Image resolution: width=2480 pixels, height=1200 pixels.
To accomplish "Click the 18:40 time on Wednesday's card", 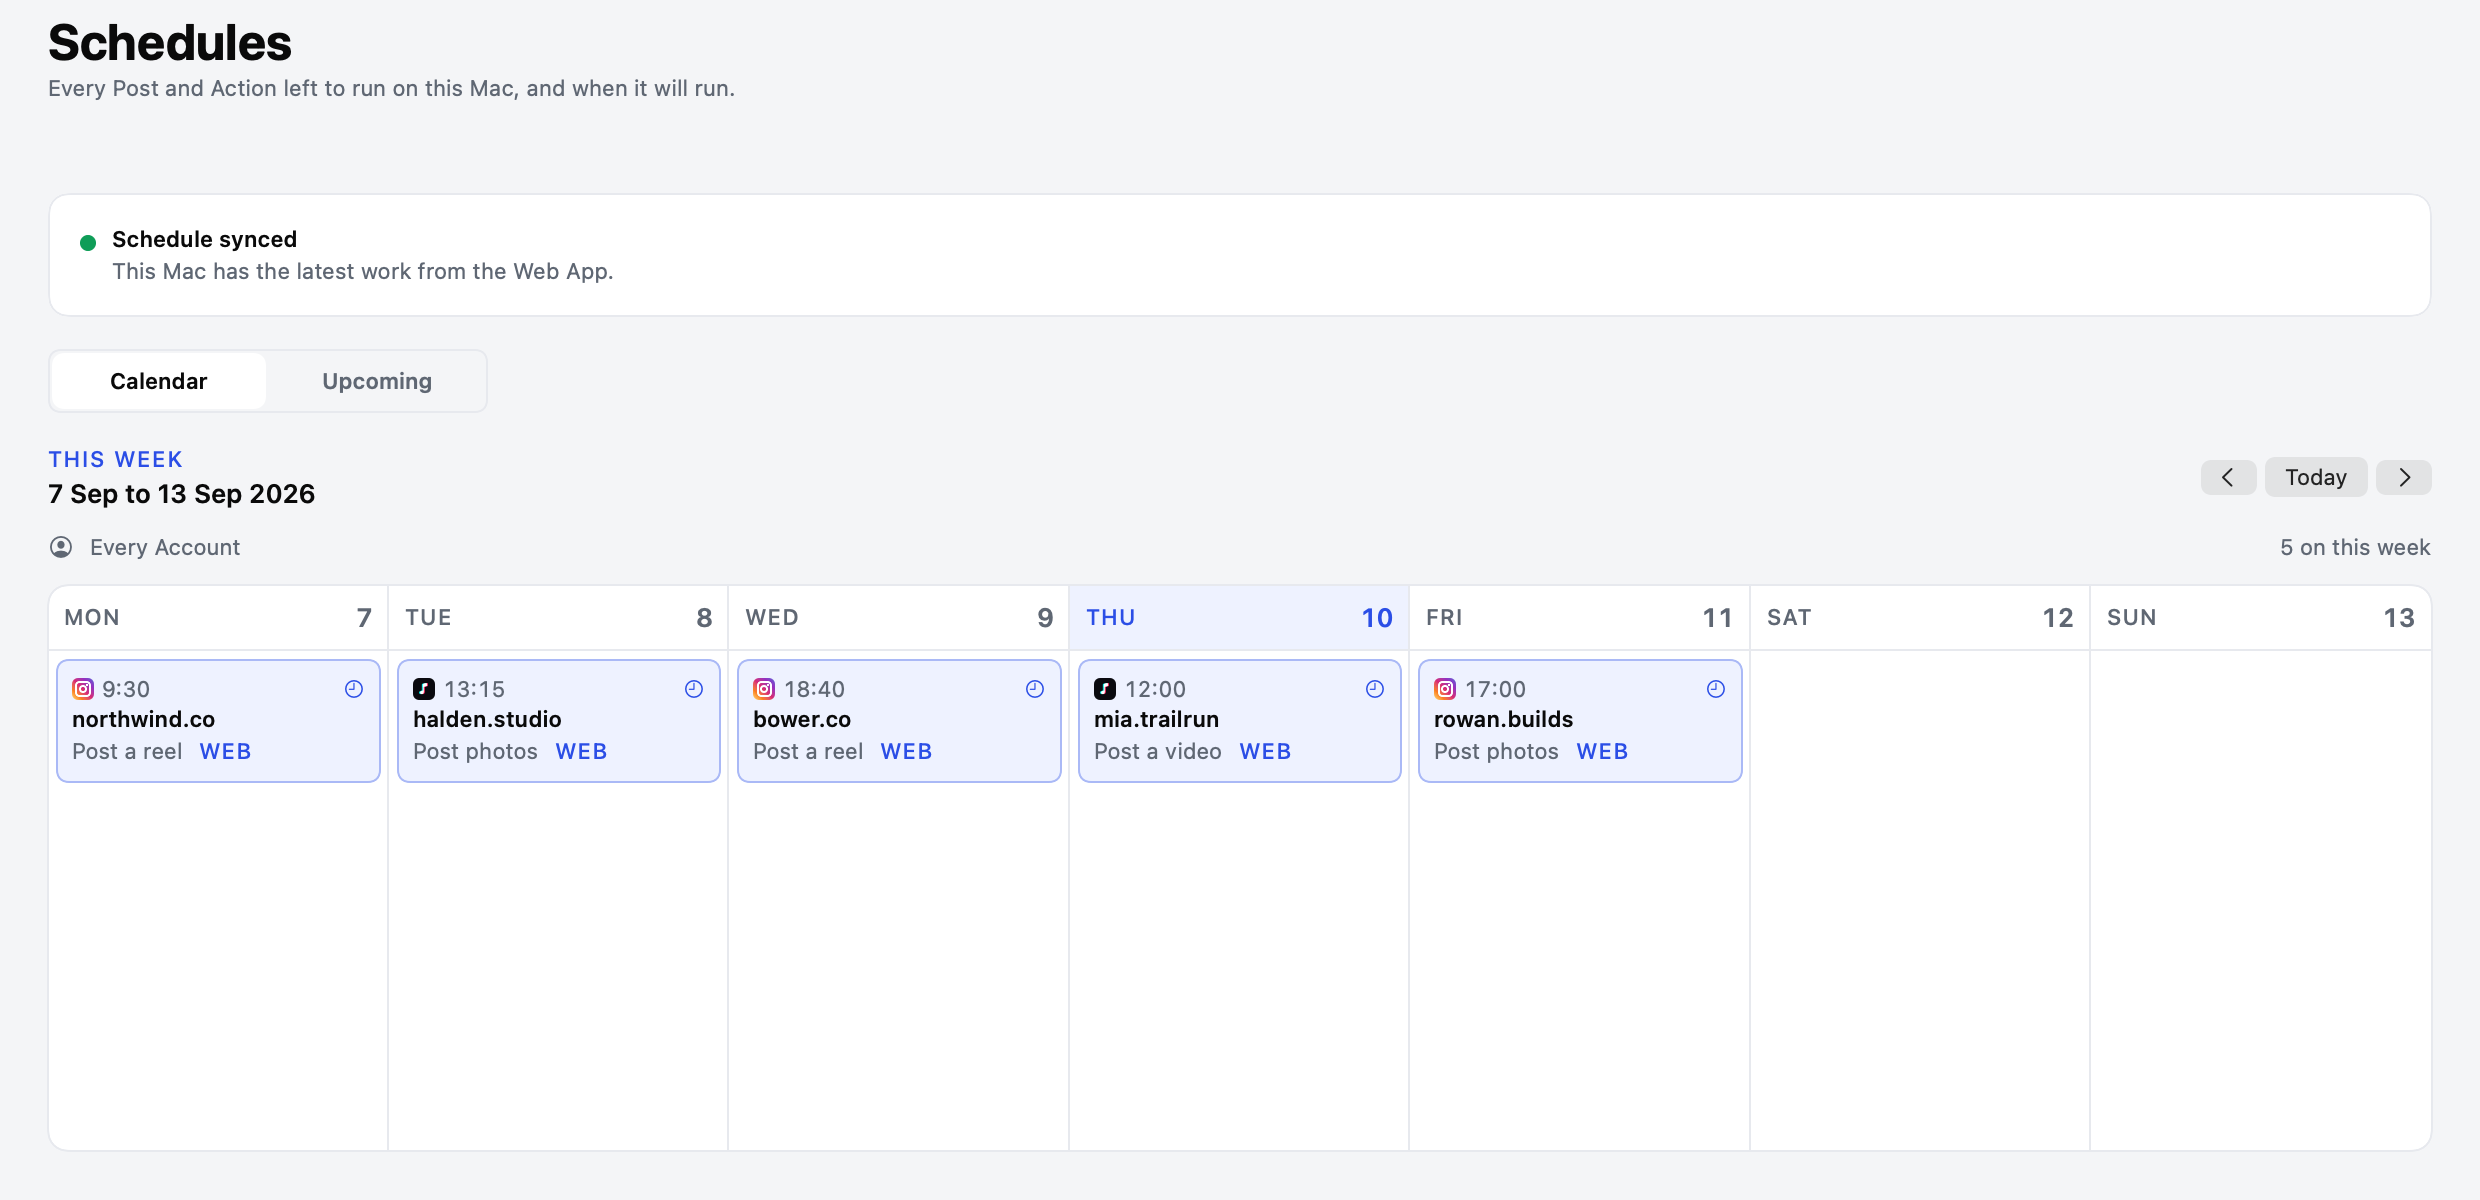I will 815,689.
